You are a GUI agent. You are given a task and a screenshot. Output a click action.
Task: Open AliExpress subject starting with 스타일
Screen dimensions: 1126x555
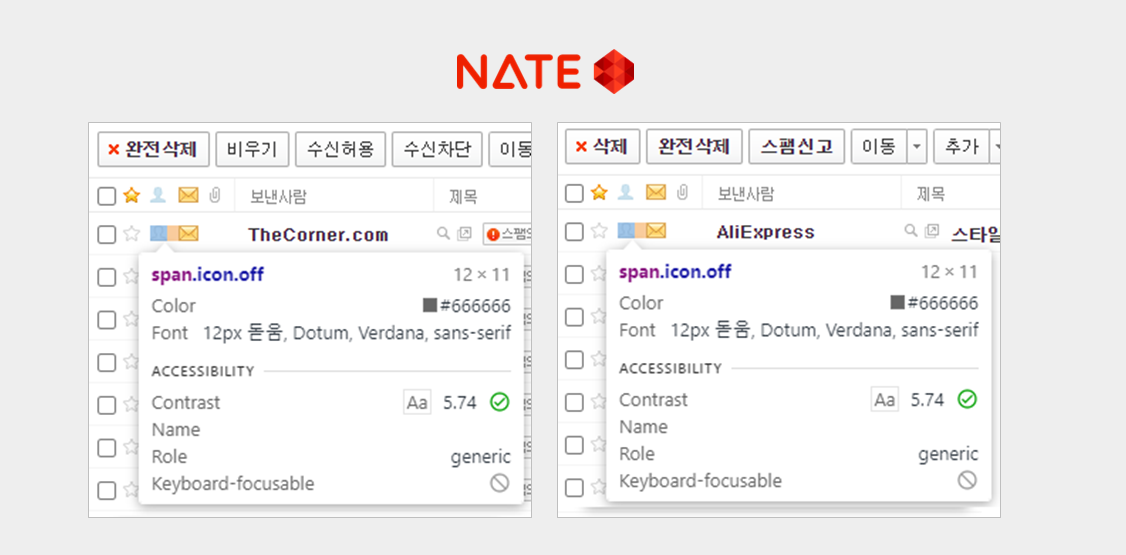click(975, 233)
